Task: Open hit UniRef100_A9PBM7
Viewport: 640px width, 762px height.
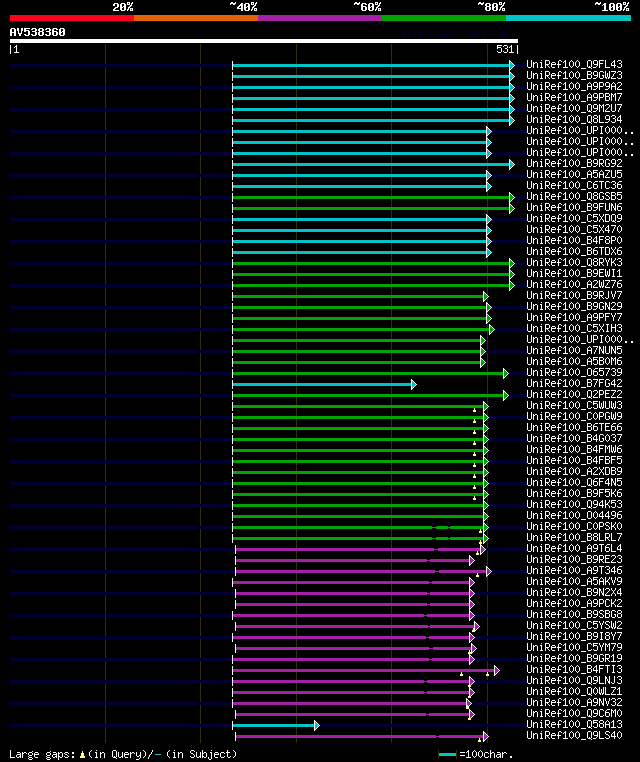Action: [574, 97]
